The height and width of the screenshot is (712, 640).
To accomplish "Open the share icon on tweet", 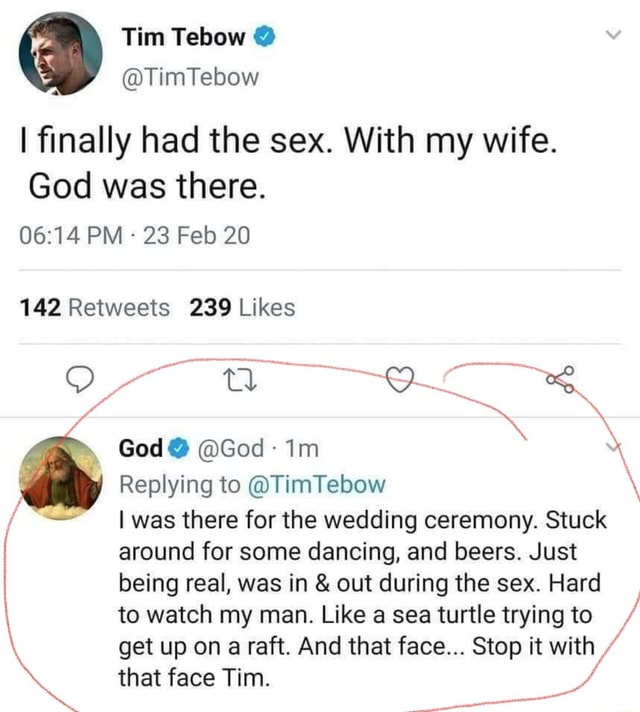I will point(560,379).
